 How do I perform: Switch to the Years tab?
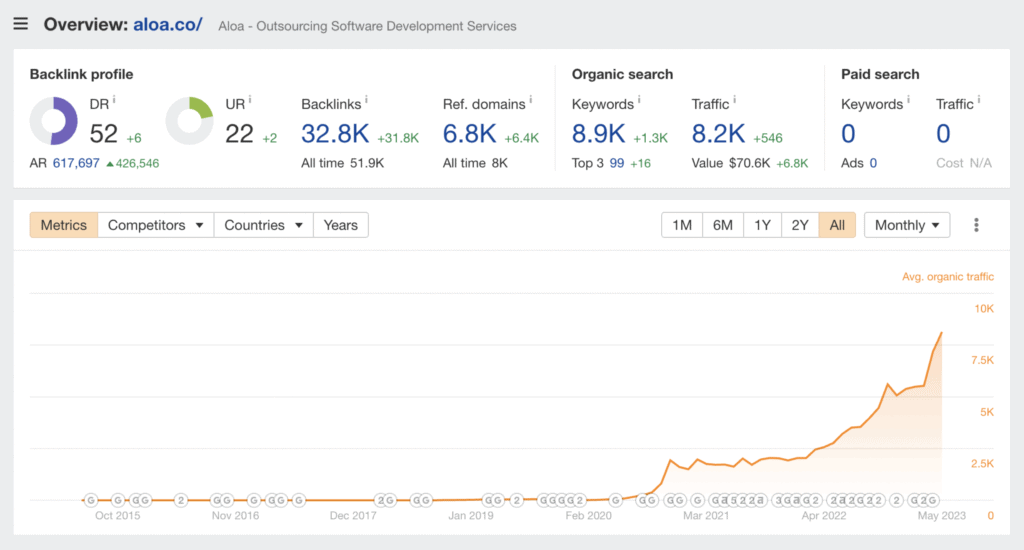click(x=341, y=225)
